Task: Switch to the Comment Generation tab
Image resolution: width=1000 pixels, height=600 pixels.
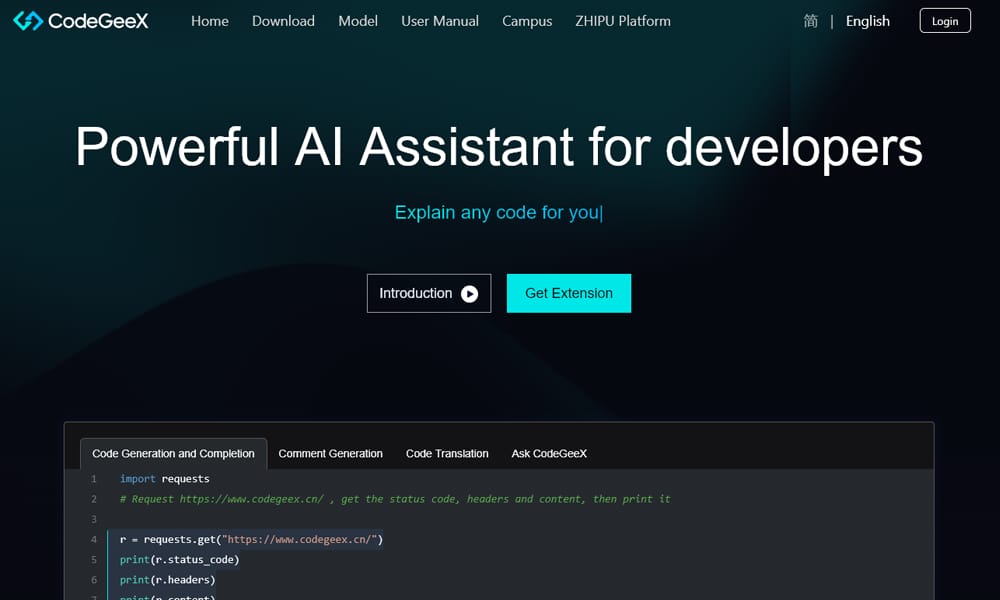Action: click(330, 453)
